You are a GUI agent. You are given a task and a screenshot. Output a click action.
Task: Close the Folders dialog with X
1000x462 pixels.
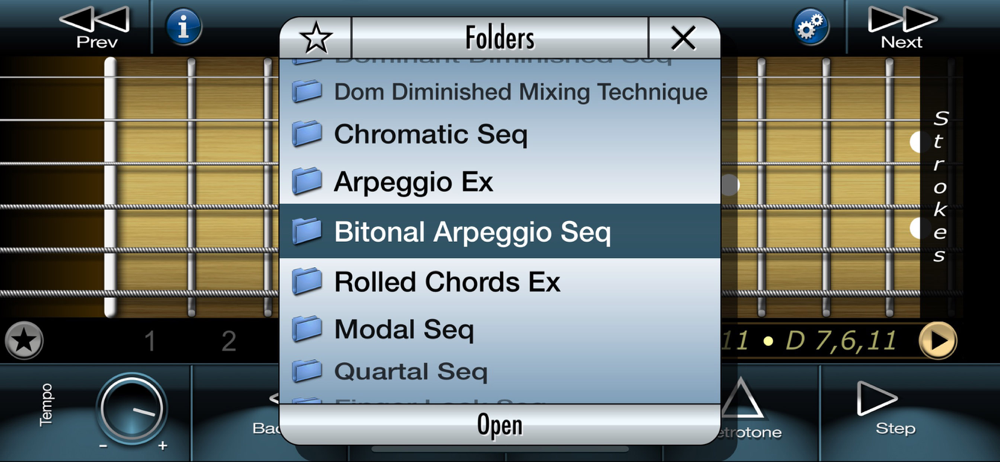[x=683, y=38]
